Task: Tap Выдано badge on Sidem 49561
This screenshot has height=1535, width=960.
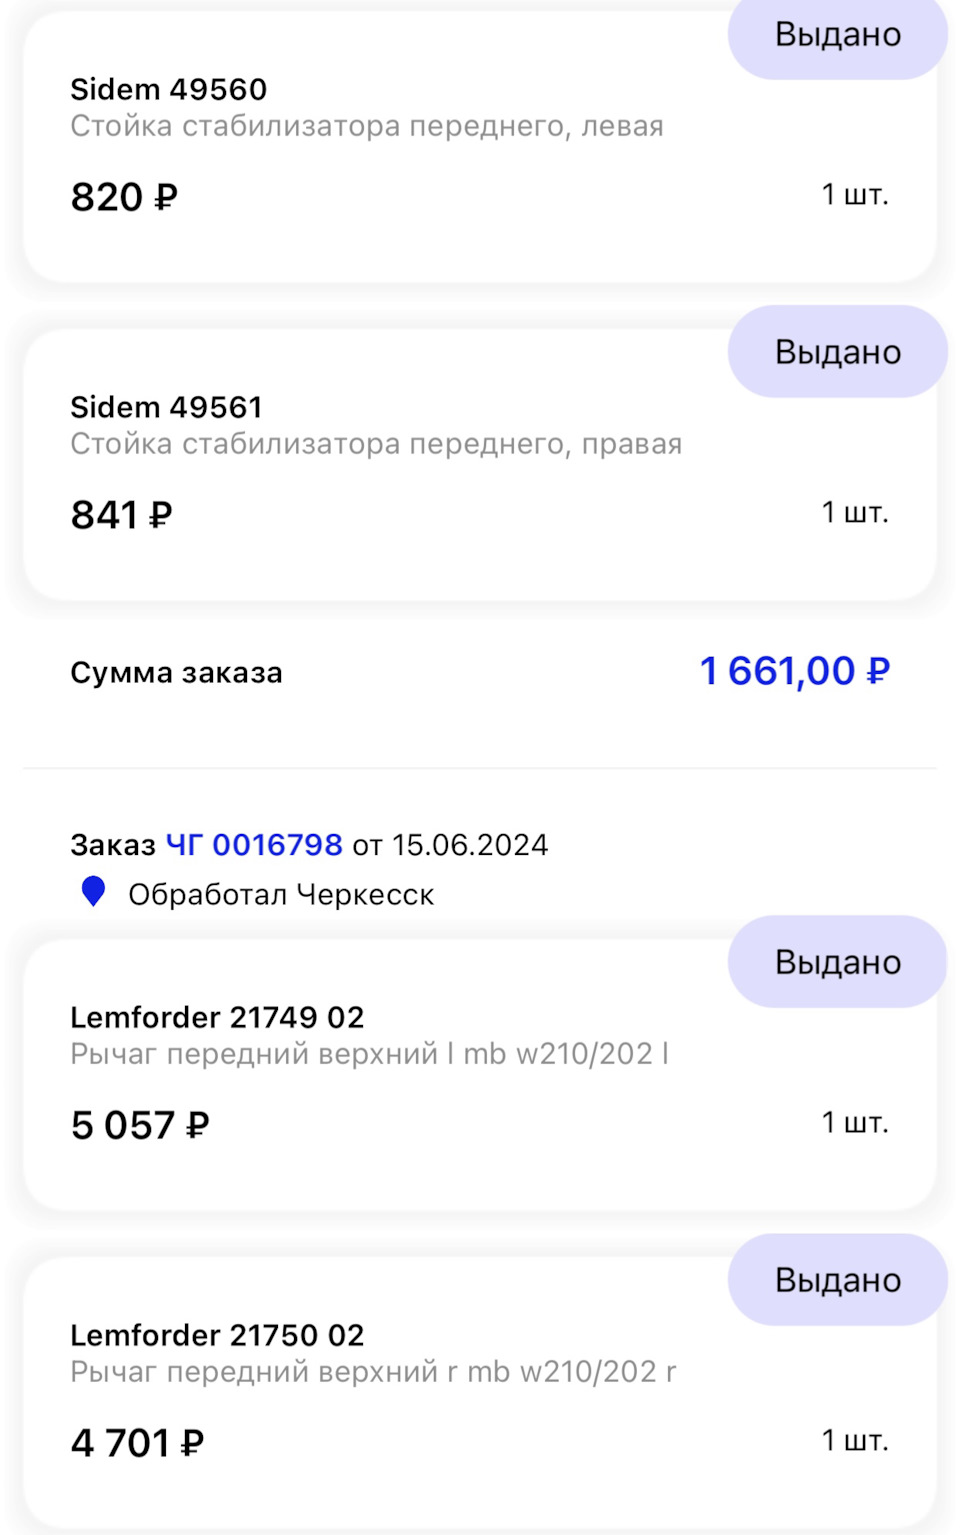Action: pyautogui.click(x=837, y=352)
